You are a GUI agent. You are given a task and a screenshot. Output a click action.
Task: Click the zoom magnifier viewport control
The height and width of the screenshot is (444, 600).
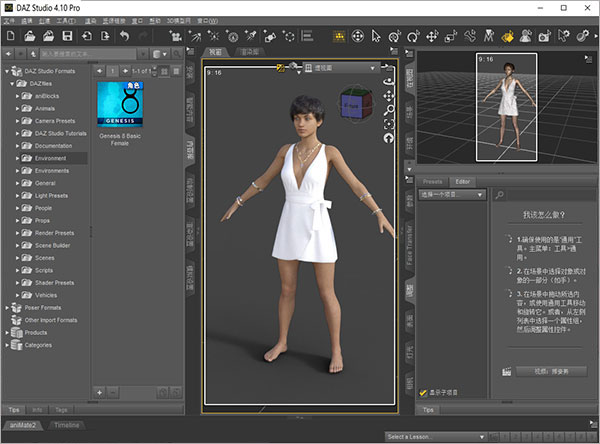389,110
